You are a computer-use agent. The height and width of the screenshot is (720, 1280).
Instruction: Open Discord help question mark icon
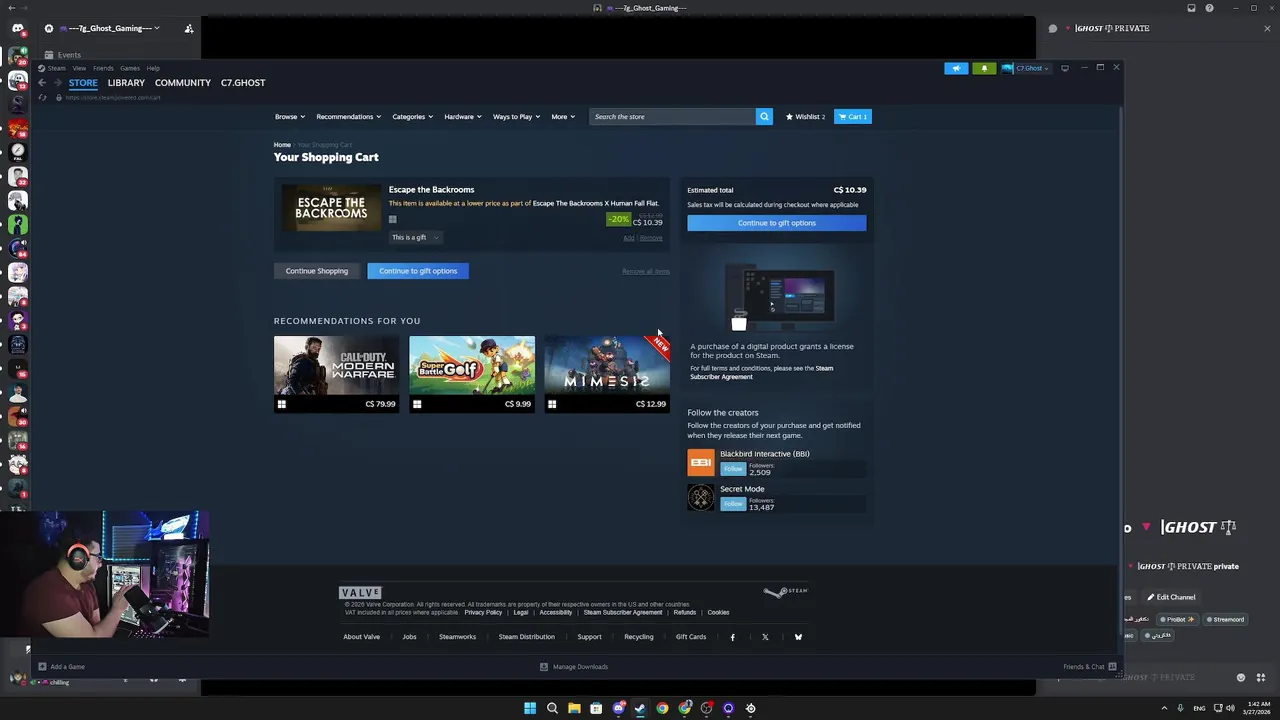[1210, 8]
